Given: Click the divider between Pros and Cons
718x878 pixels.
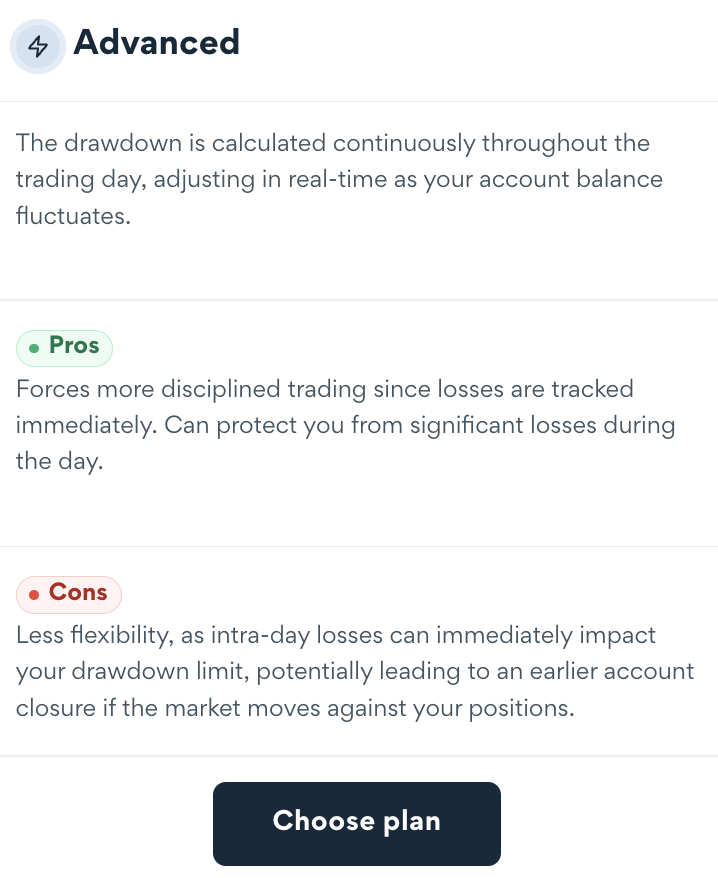Looking at the screenshot, I should [359, 546].
